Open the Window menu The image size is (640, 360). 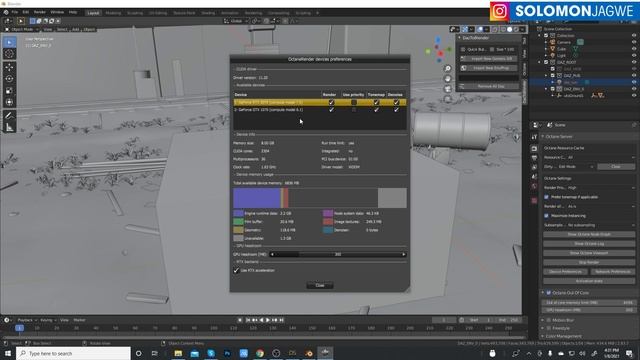pyautogui.click(x=57, y=13)
